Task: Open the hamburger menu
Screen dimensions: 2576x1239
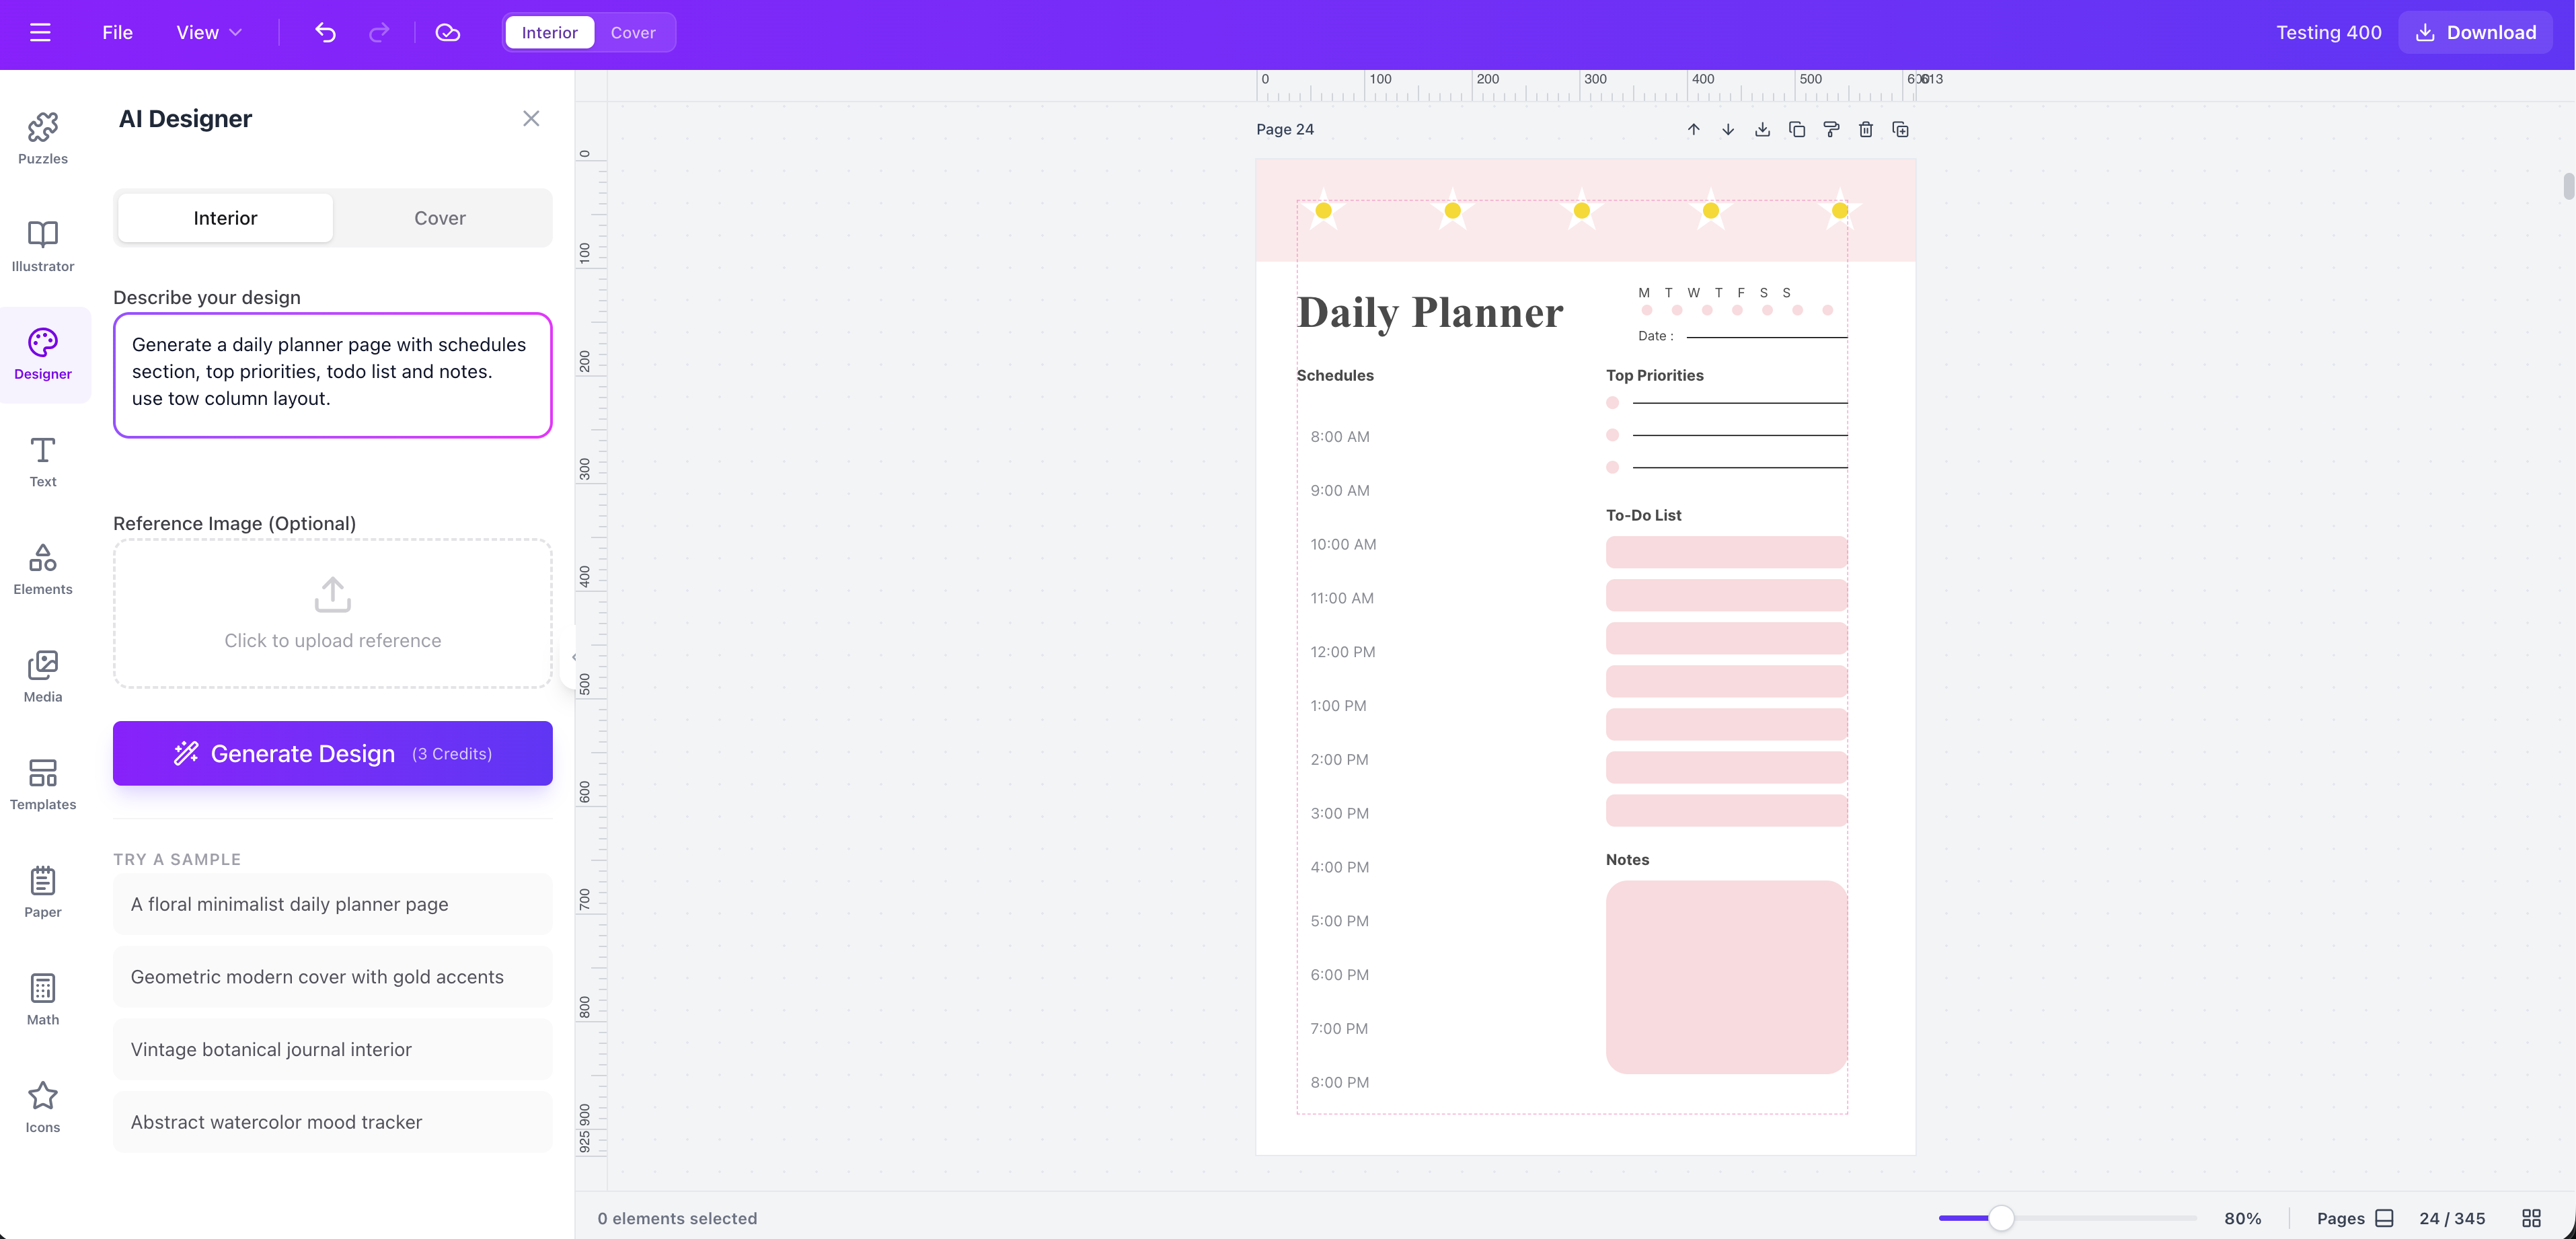Action: [x=40, y=32]
